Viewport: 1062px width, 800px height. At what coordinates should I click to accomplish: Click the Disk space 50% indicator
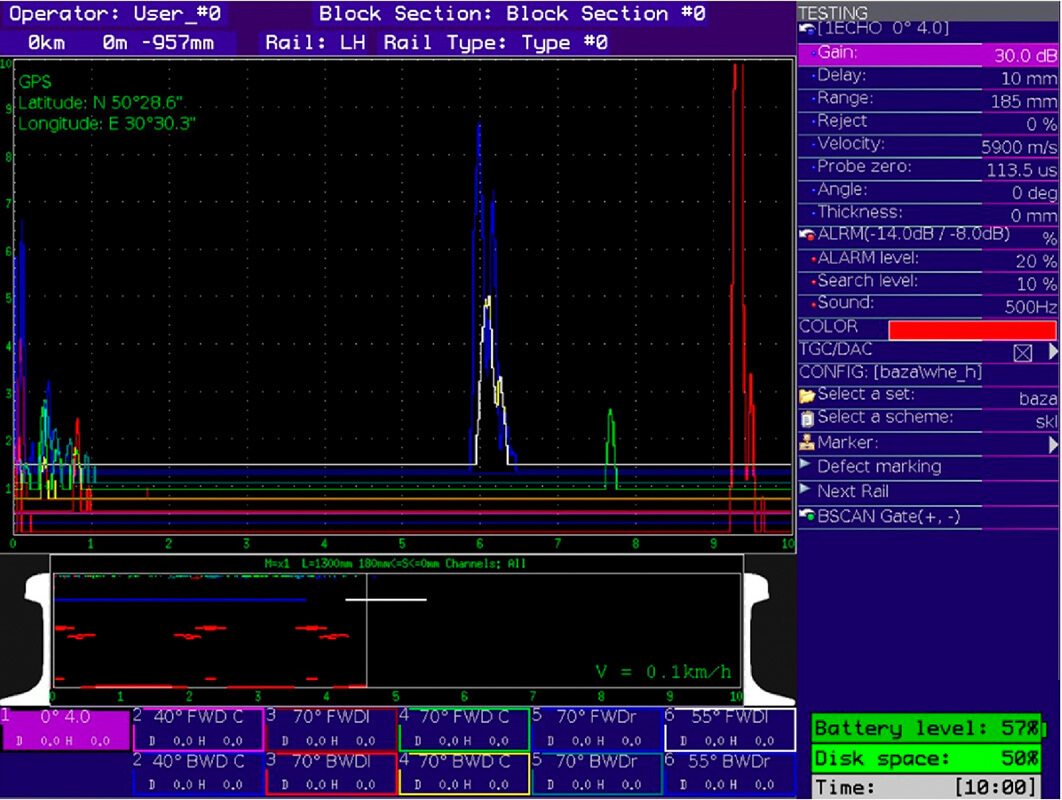[x=927, y=758]
